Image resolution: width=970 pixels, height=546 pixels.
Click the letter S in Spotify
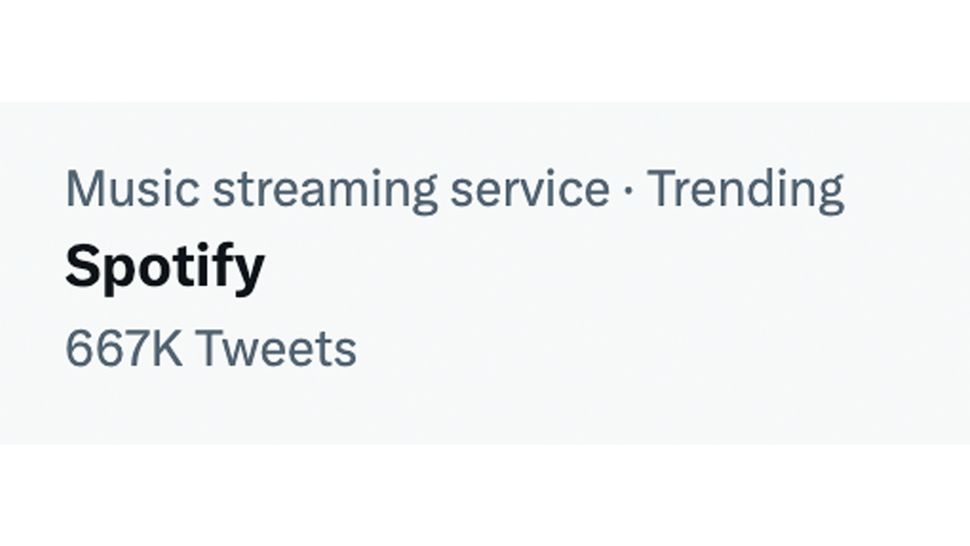tap(82, 267)
